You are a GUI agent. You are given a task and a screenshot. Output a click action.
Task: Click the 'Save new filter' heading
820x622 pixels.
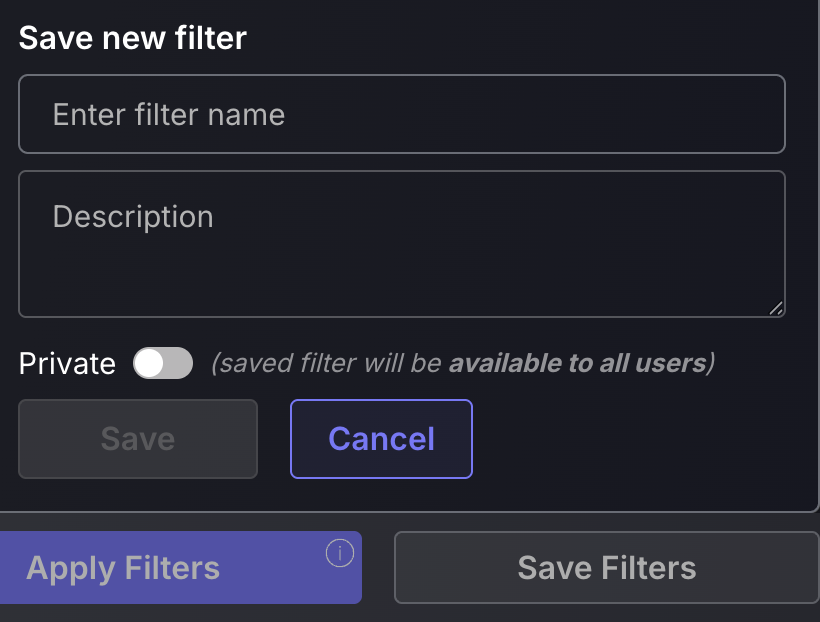click(x=132, y=38)
